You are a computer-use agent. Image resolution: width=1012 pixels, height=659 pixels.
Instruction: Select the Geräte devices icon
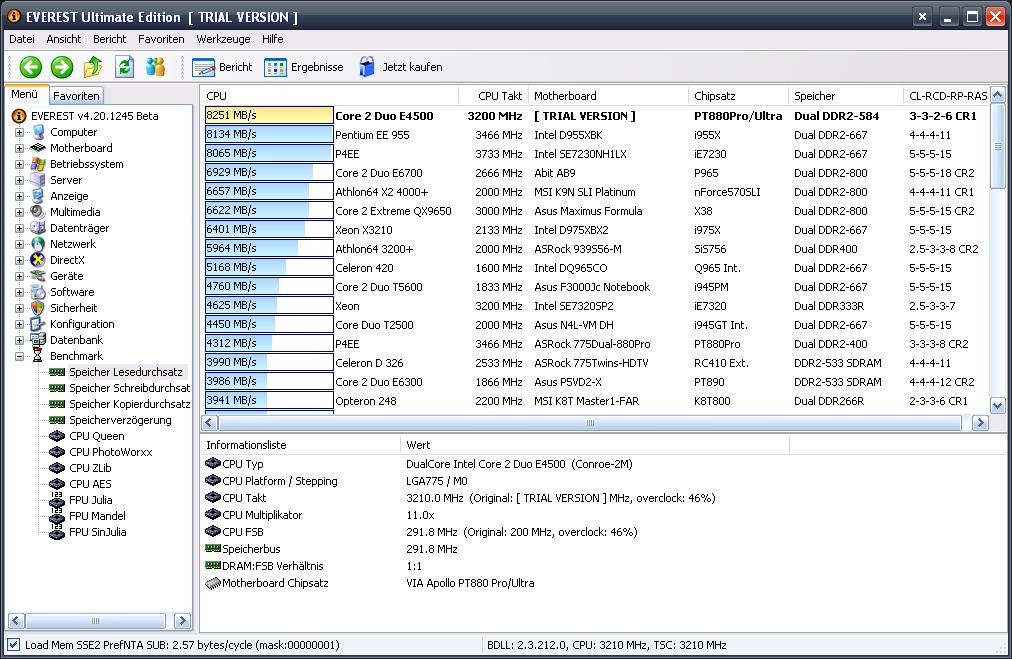[39, 276]
